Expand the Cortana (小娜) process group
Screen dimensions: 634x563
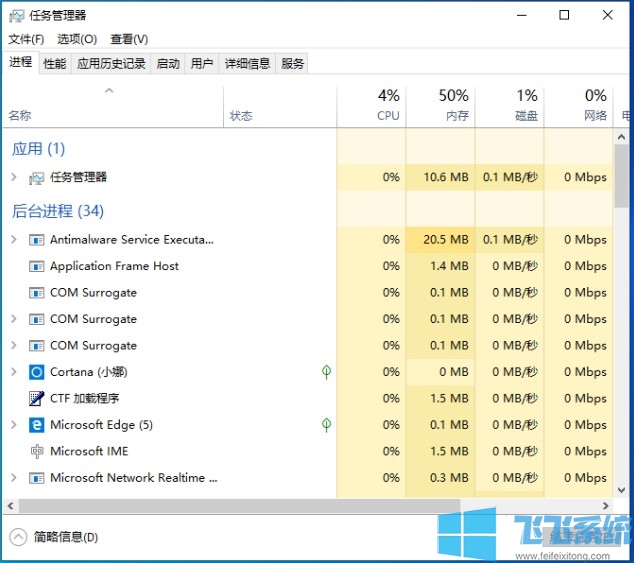click(x=14, y=372)
